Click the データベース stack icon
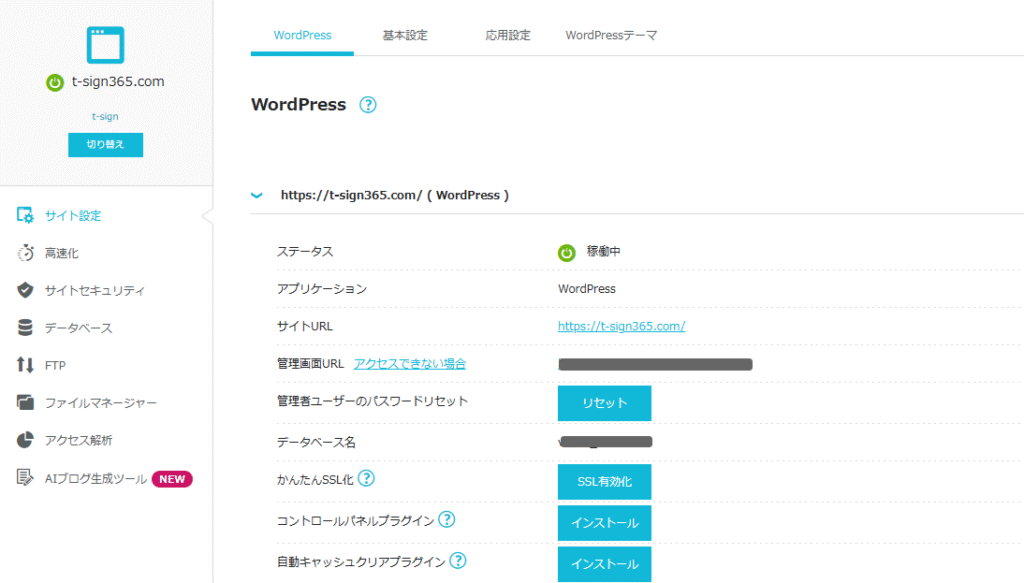Screen dimensions: 1024x583 (x=25, y=328)
